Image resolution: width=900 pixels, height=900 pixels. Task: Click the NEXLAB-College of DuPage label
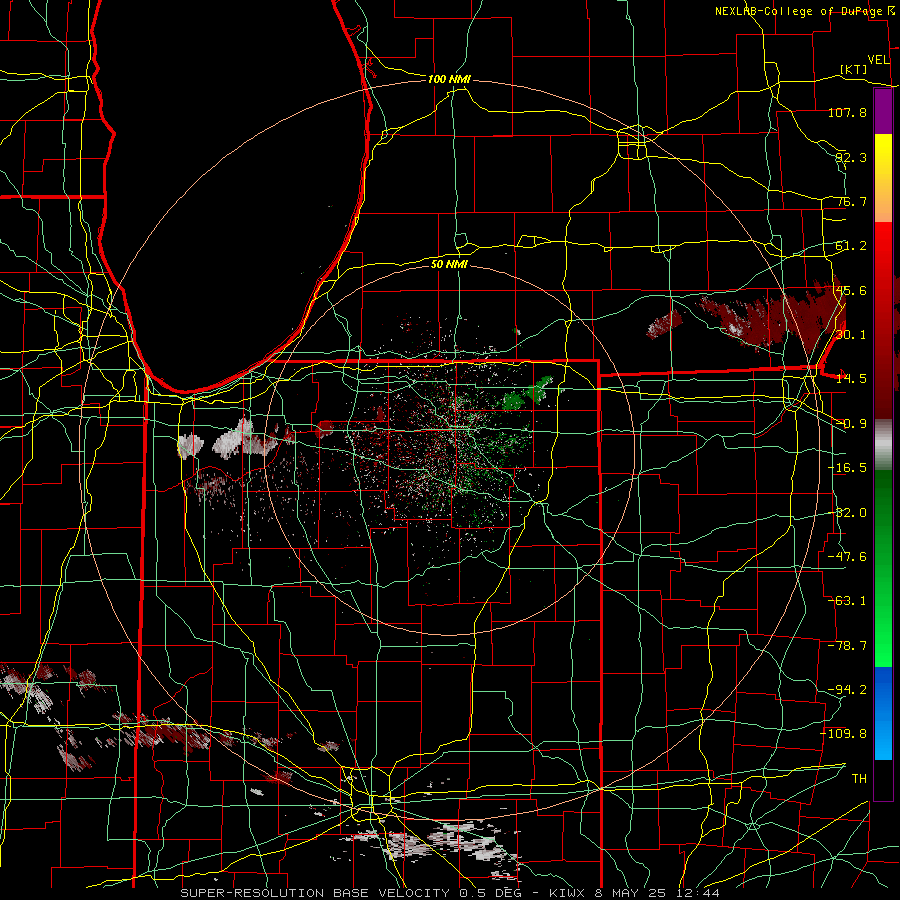pos(805,11)
